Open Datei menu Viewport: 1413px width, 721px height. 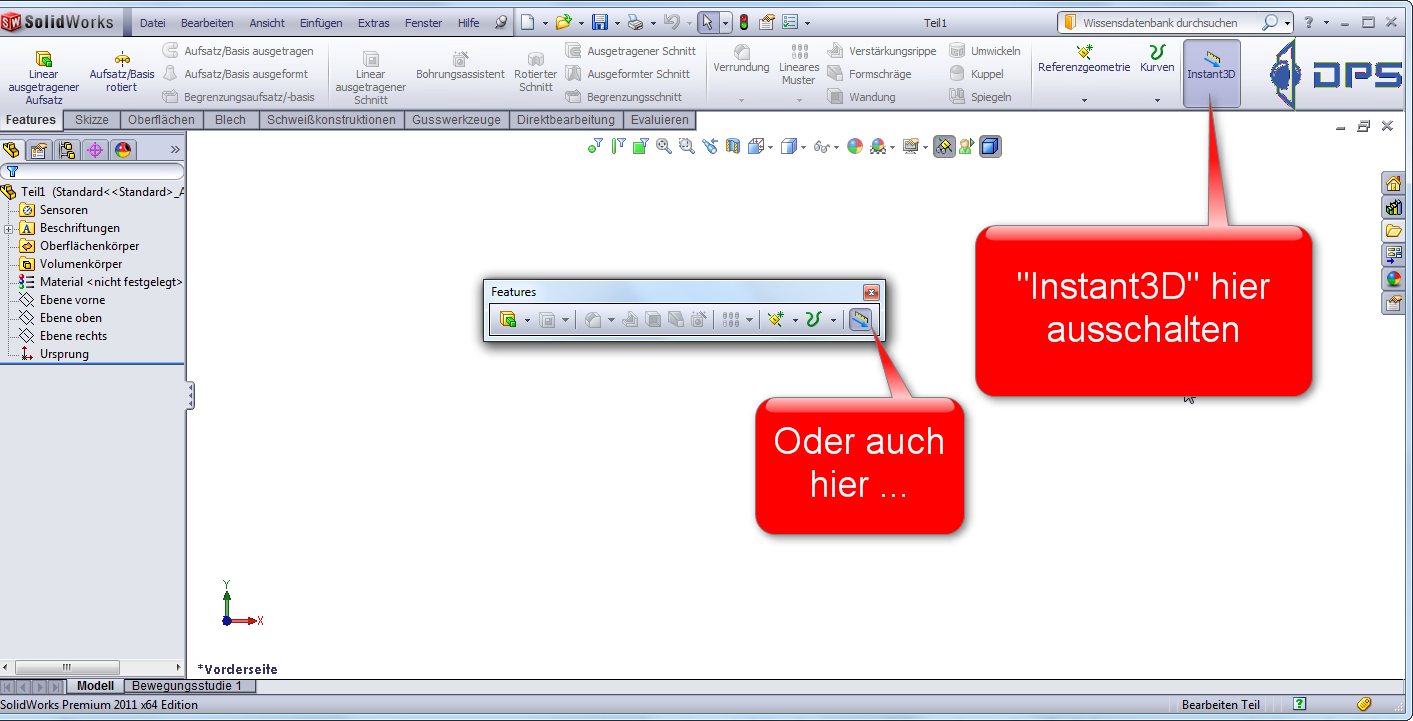[153, 23]
